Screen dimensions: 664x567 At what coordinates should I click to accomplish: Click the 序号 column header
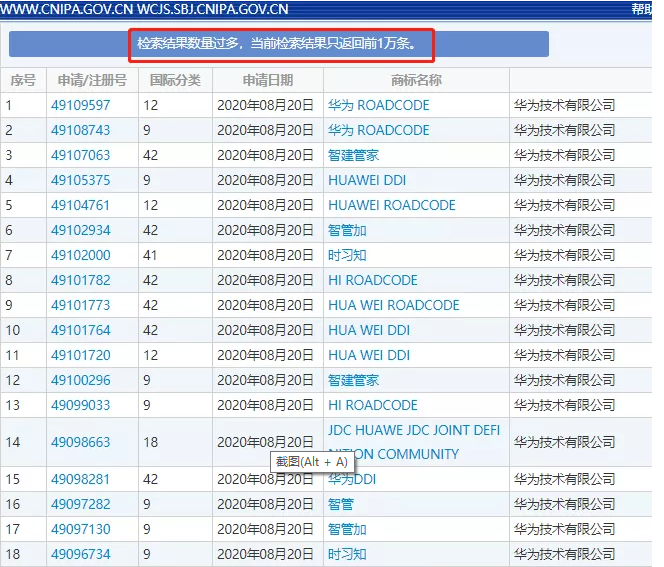(23, 80)
